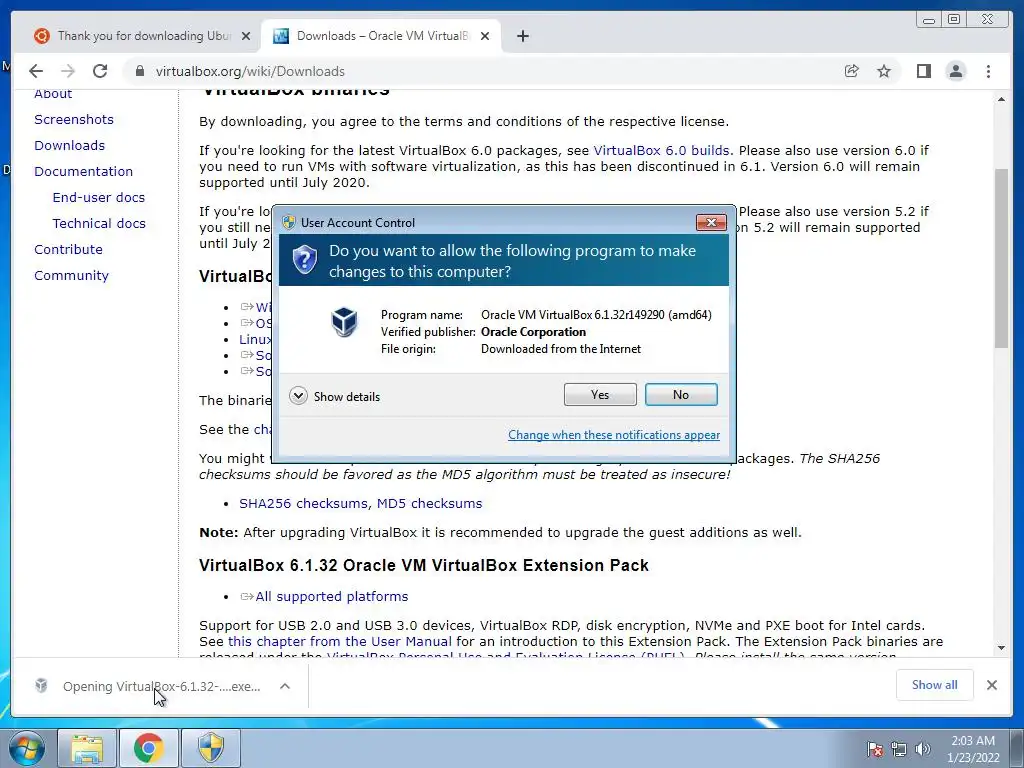Open Contribute link in sidebar
Image resolution: width=1024 pixels, height=768 pixels.
[68, 249]
